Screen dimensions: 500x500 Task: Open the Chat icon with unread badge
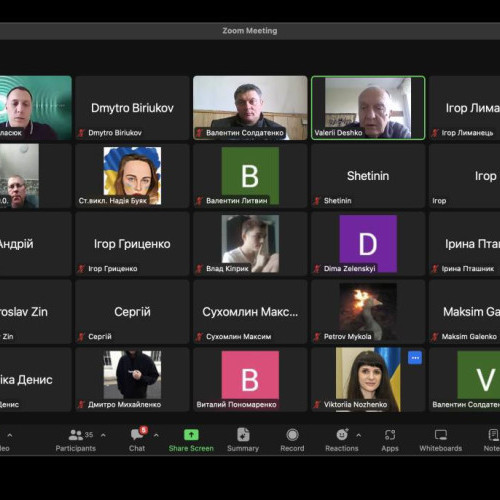(x=138, y=434)
